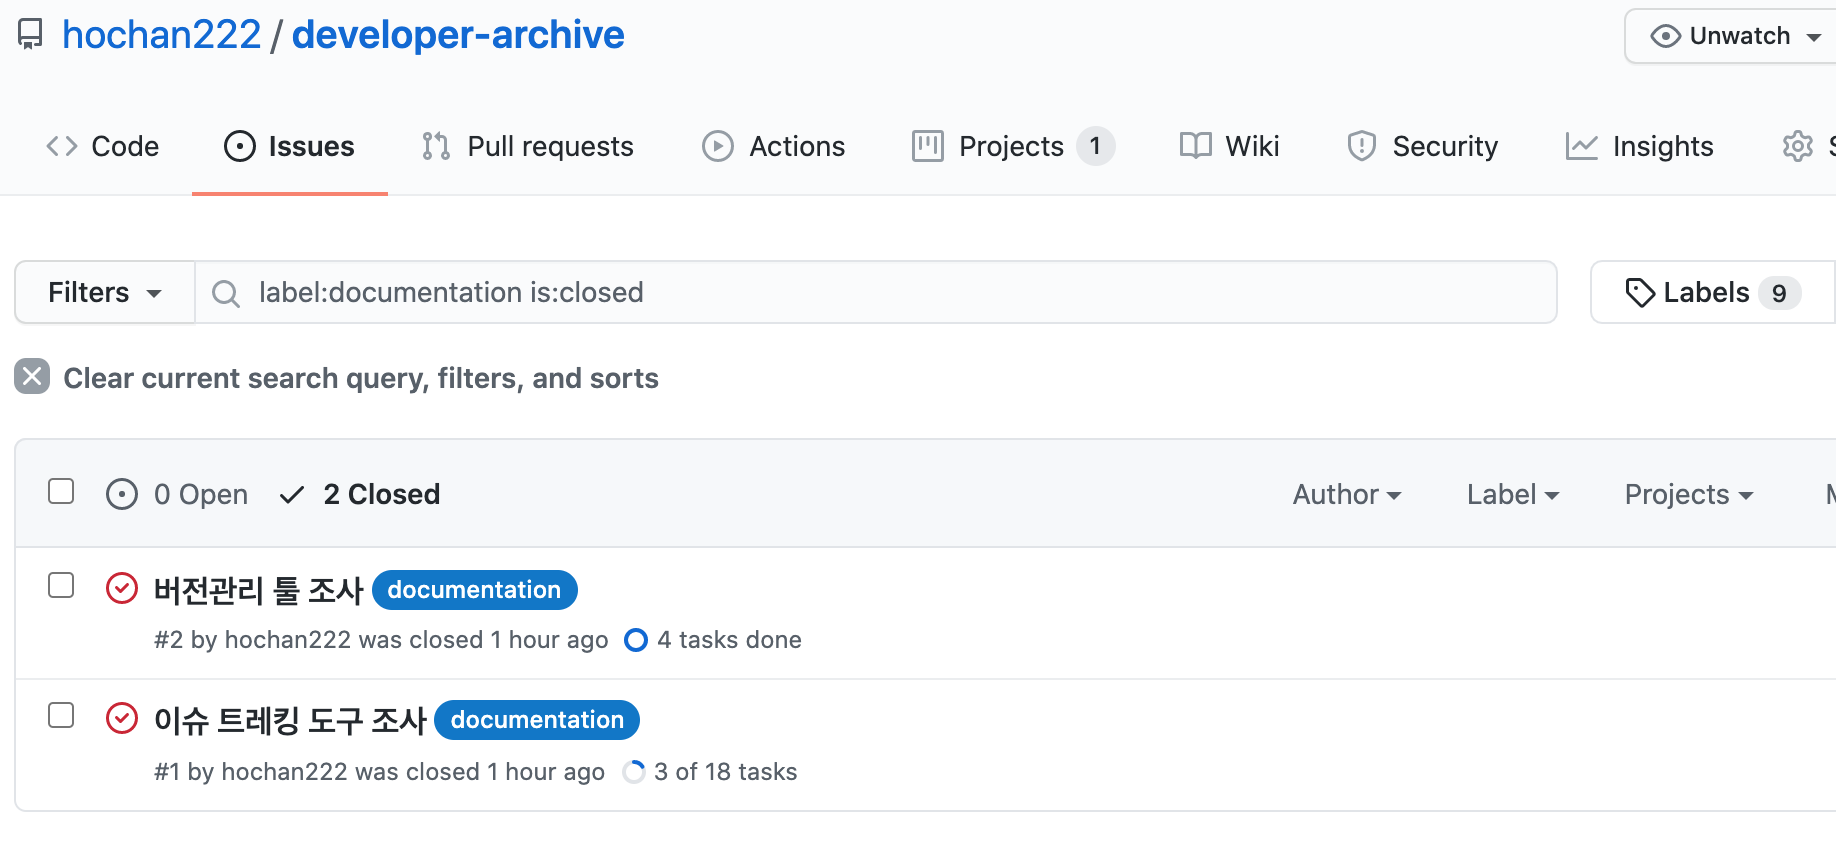1836x850 pixels.
Task: Click the Labels tag icon
Action: coord(1640,293)
